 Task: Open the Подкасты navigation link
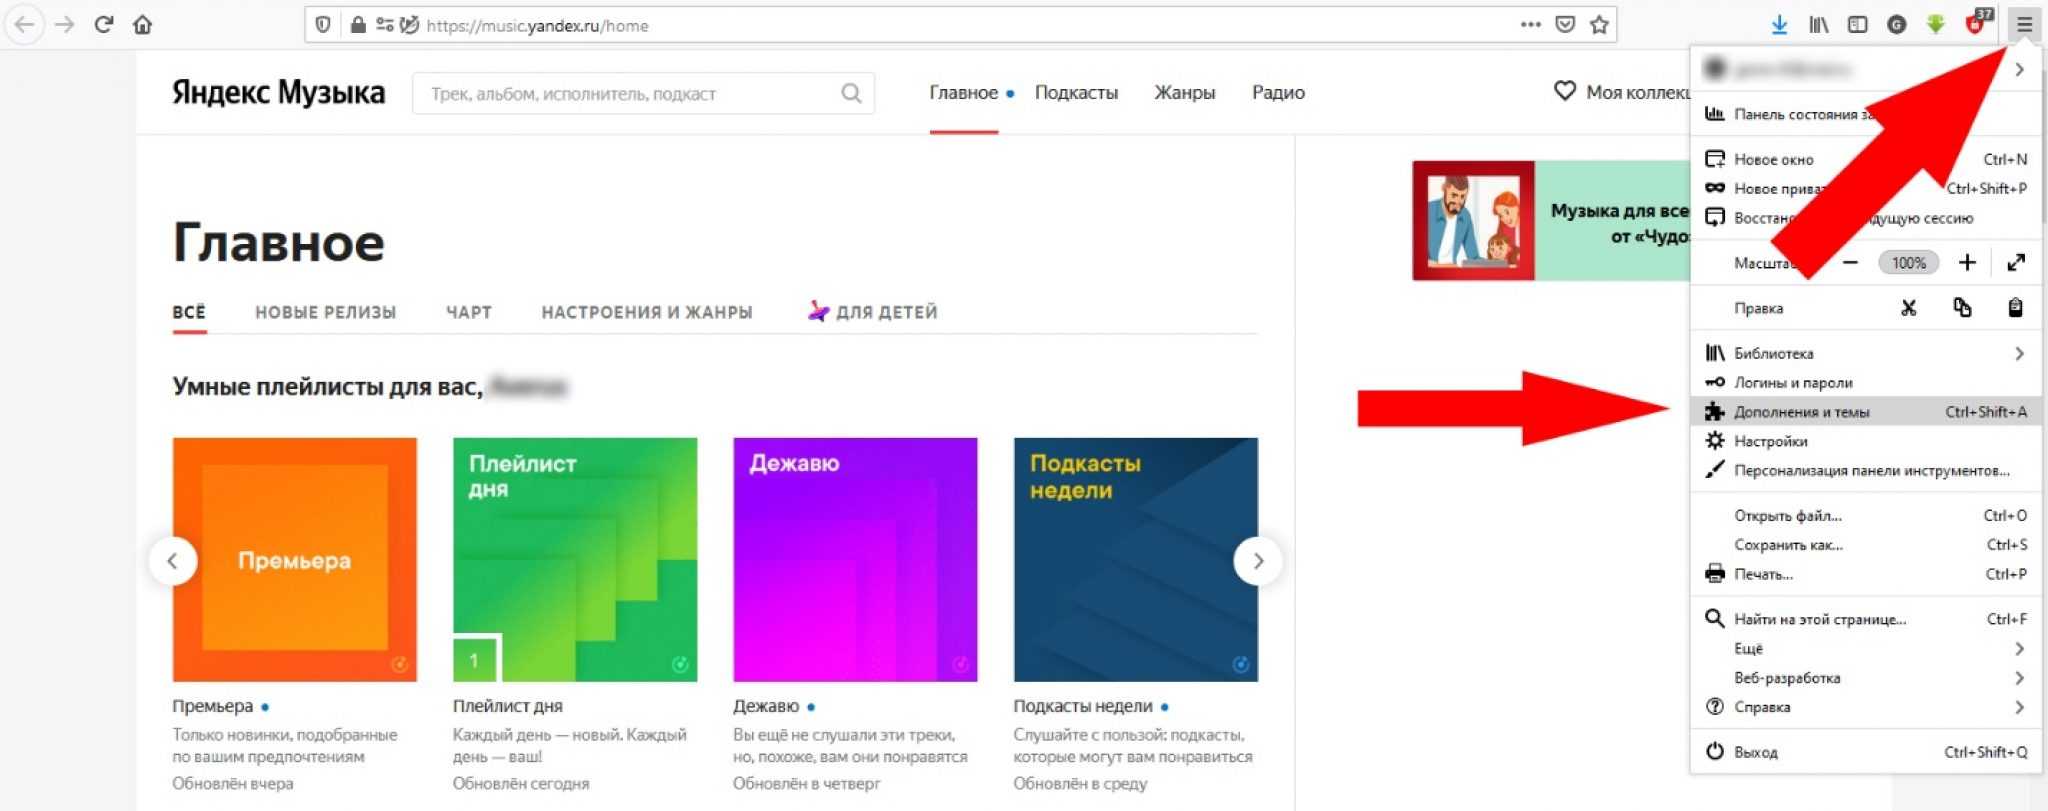click(1076, 92)
